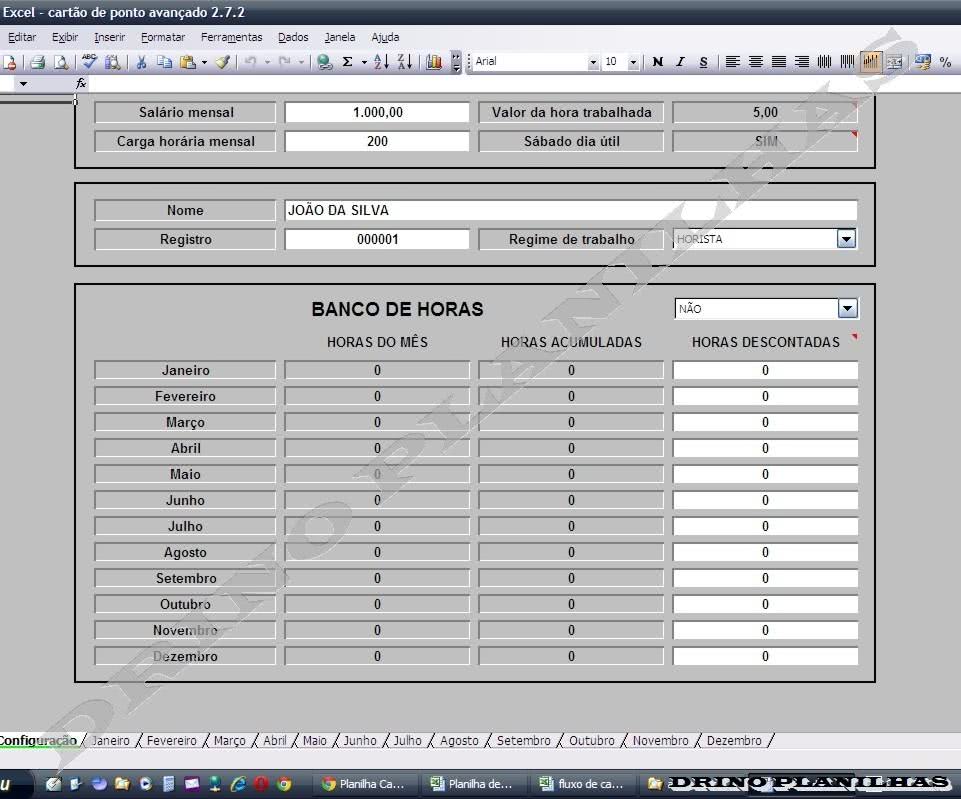Viewport: 961px width, 799px height.
Task: Click Janeiro's Horas Descontadas cell
Action: pos(765,370)
